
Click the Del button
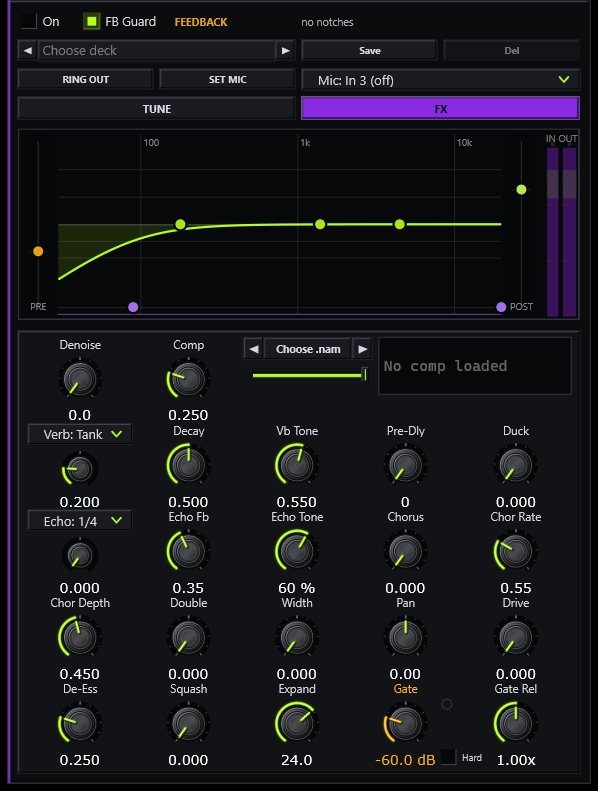[x=511, y=50]
